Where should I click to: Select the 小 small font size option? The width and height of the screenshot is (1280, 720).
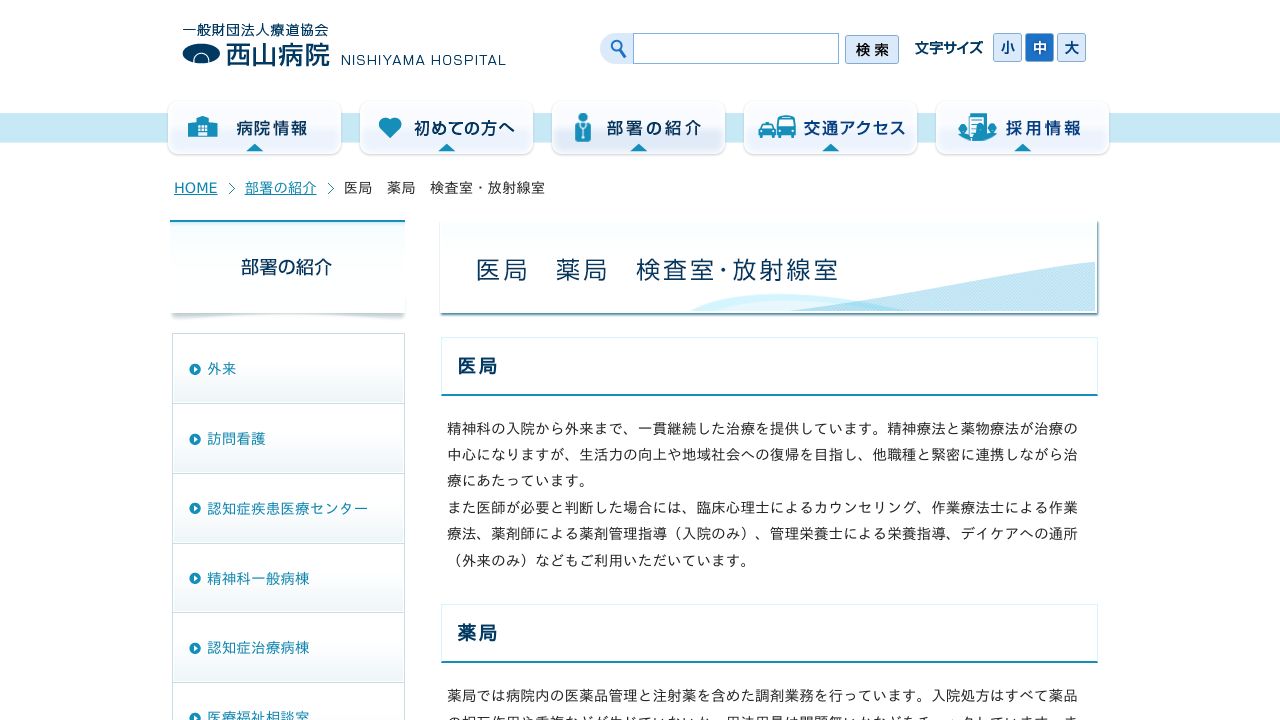coord(1007,47)
